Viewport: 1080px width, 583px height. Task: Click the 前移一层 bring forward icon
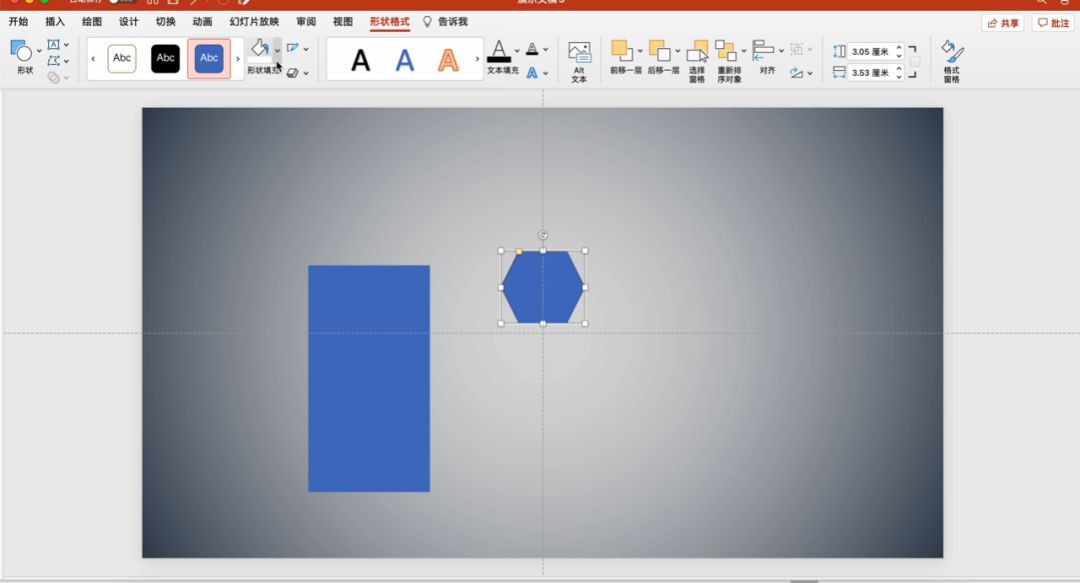pos(621,50)
